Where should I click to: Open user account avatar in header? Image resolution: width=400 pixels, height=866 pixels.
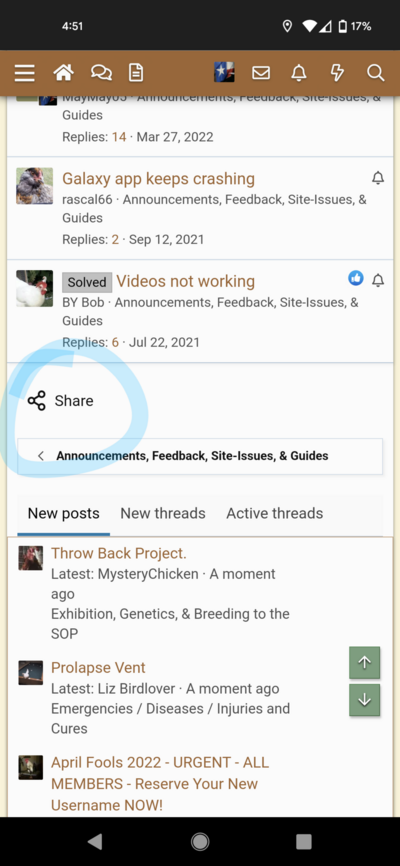tap(224, 72)
